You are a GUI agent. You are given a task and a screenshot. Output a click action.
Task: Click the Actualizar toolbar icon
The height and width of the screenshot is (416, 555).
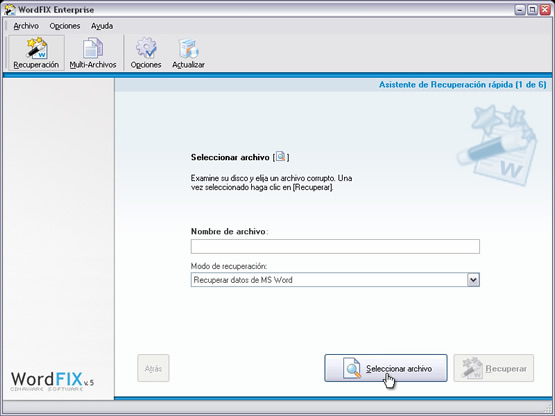click(188, 53)
